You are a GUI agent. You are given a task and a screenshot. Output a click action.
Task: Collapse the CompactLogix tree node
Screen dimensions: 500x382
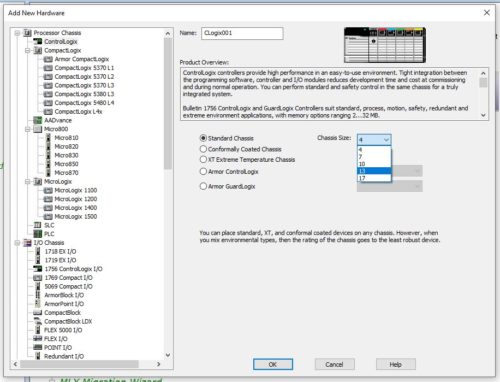28,50
